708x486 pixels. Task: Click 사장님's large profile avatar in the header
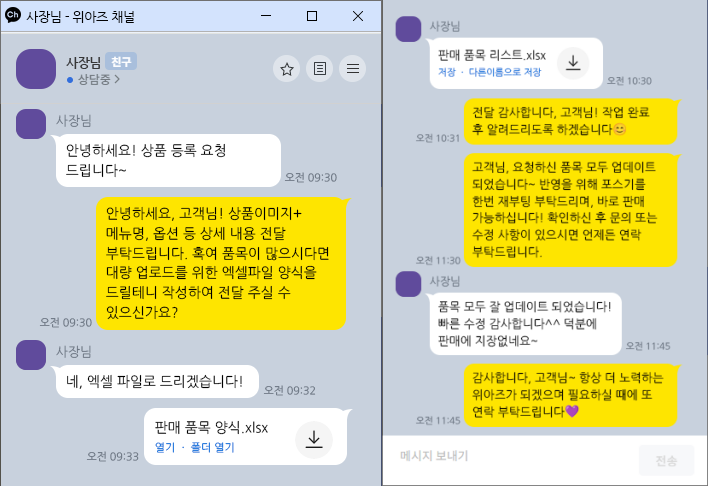pos(36,69)
